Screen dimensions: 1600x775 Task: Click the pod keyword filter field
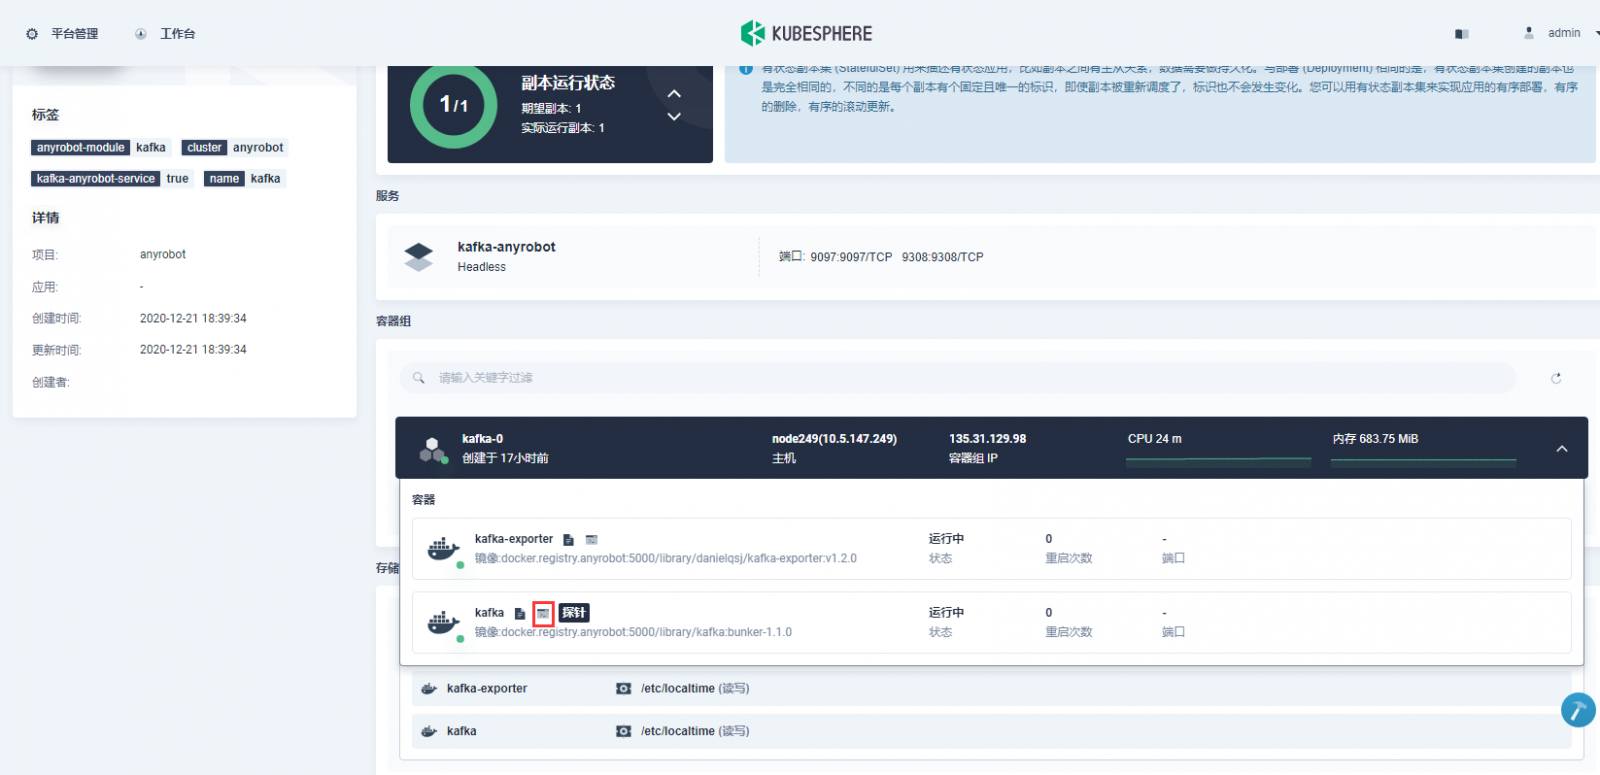[958, 378]
